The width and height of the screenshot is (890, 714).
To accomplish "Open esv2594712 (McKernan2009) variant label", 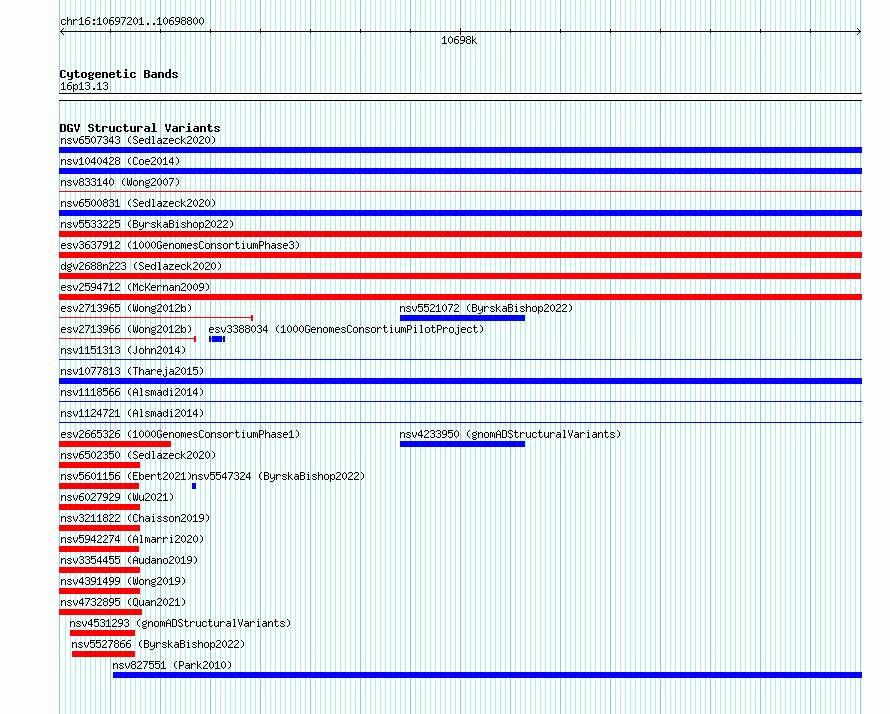I will tap(135, 287).
